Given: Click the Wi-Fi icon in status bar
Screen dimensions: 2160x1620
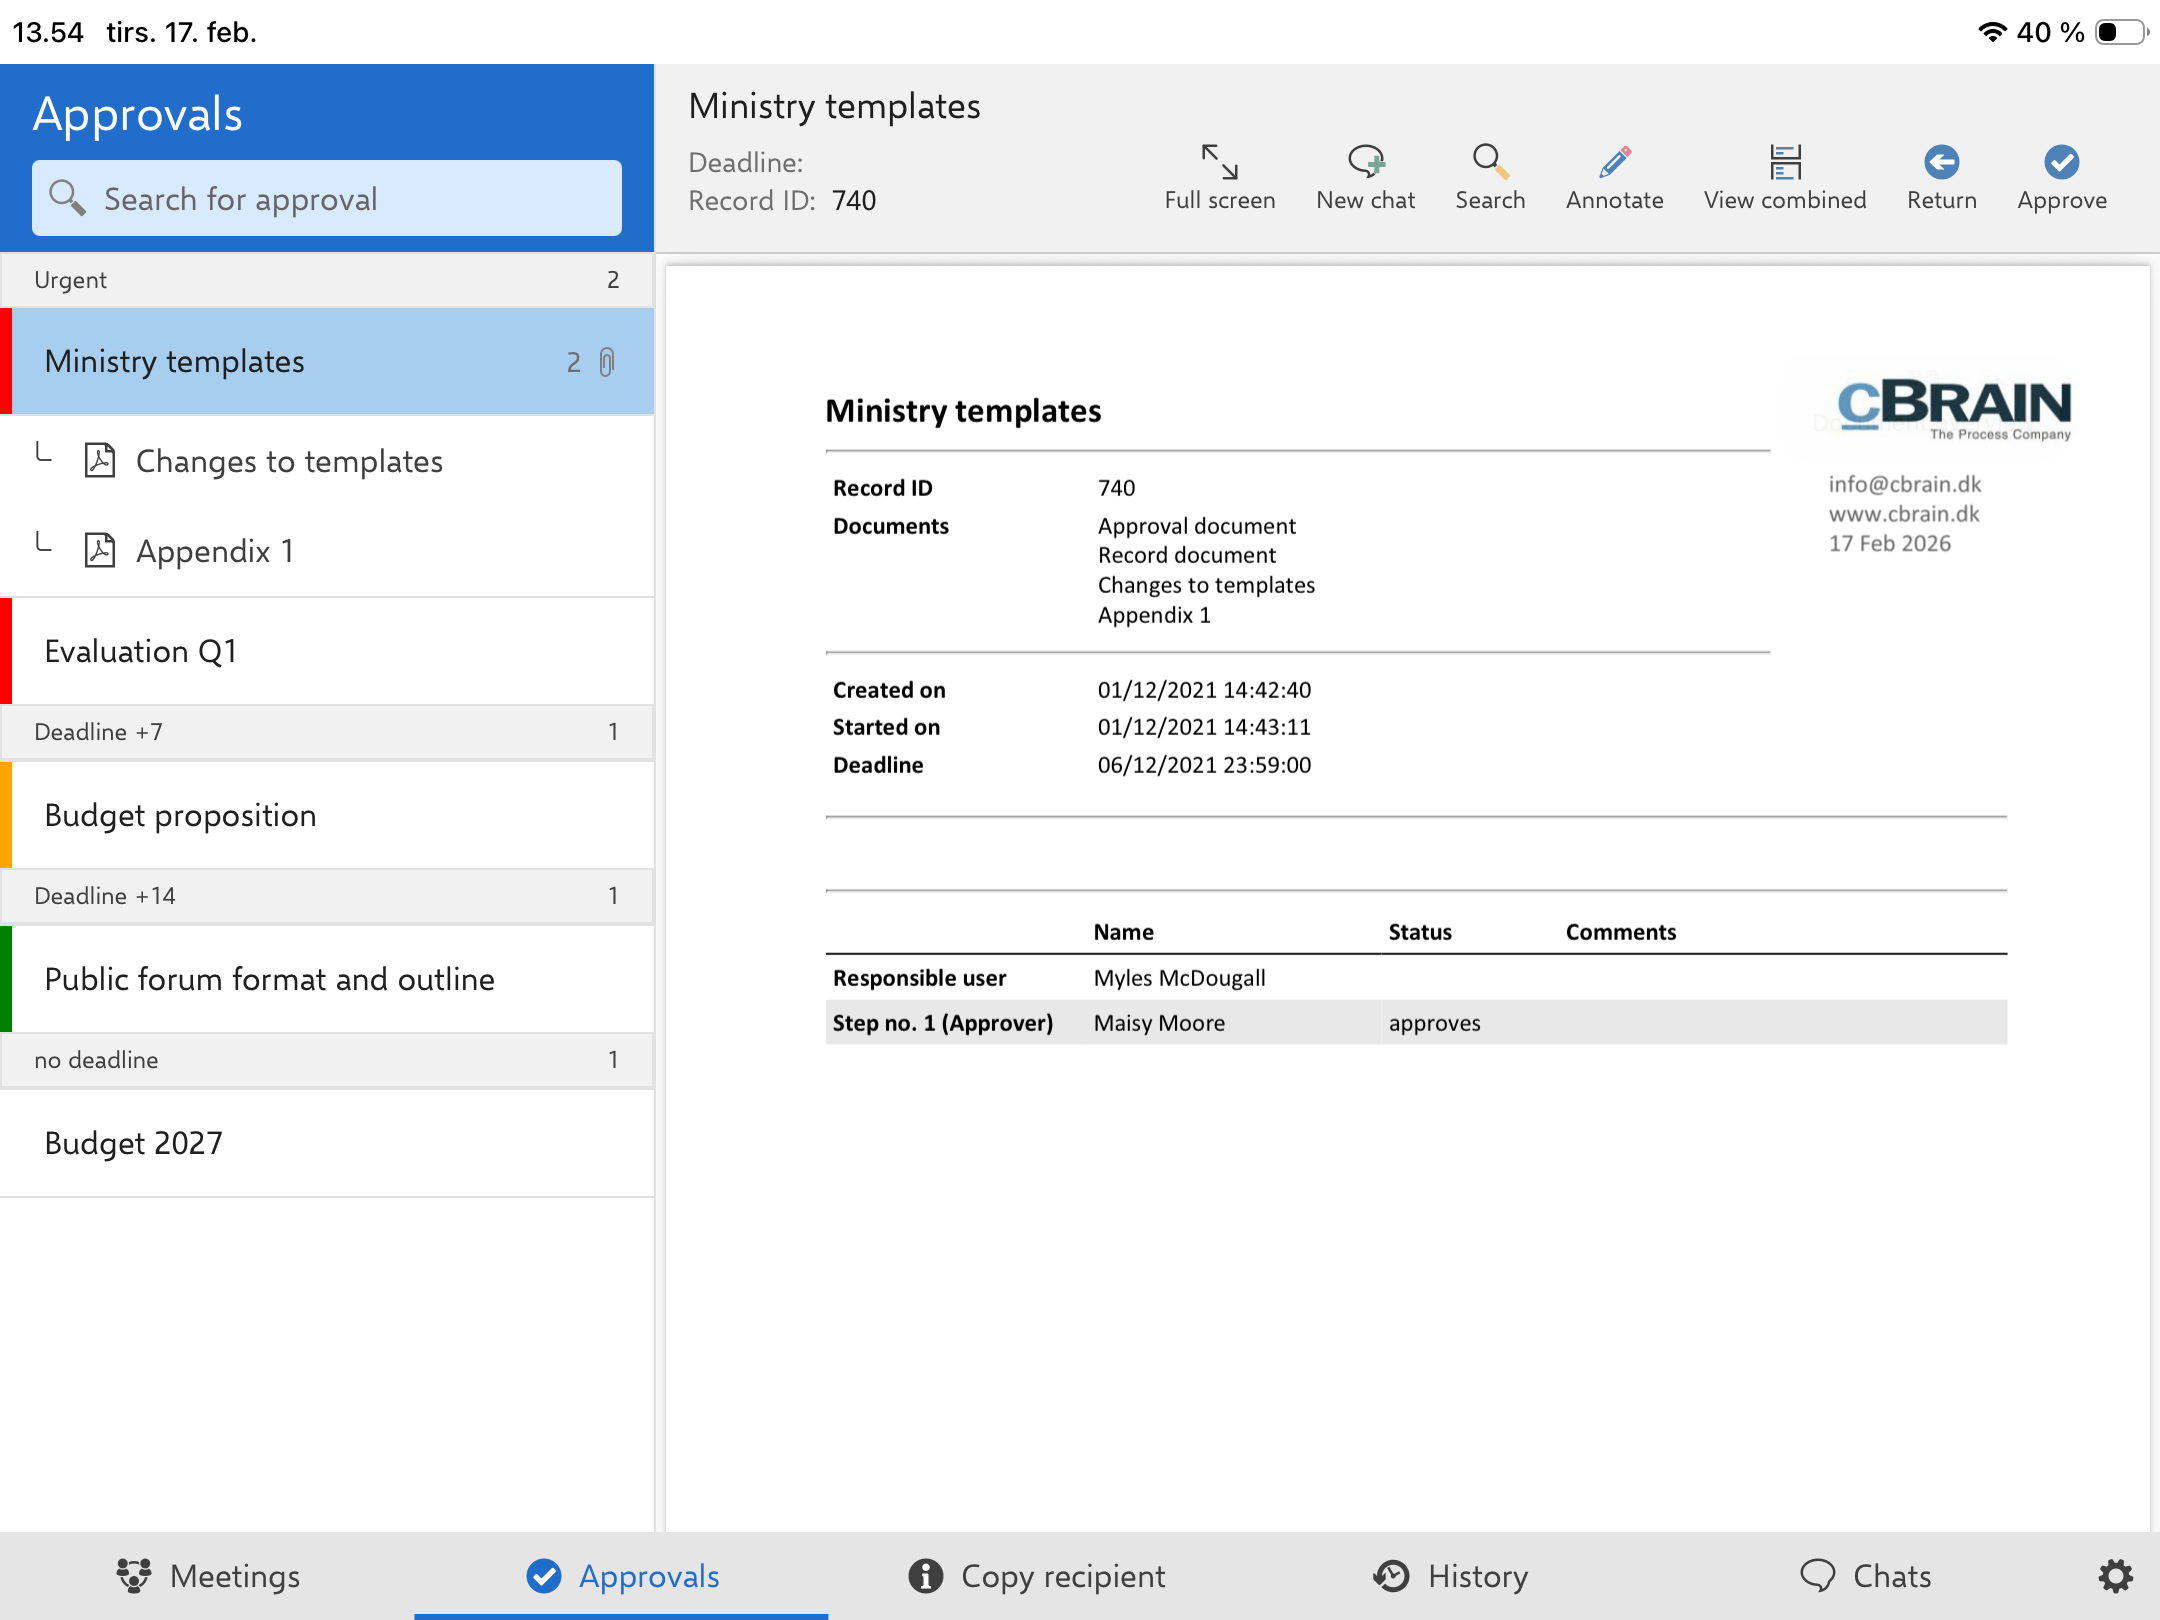Looking at the screenshot, I should (1991, 32).
